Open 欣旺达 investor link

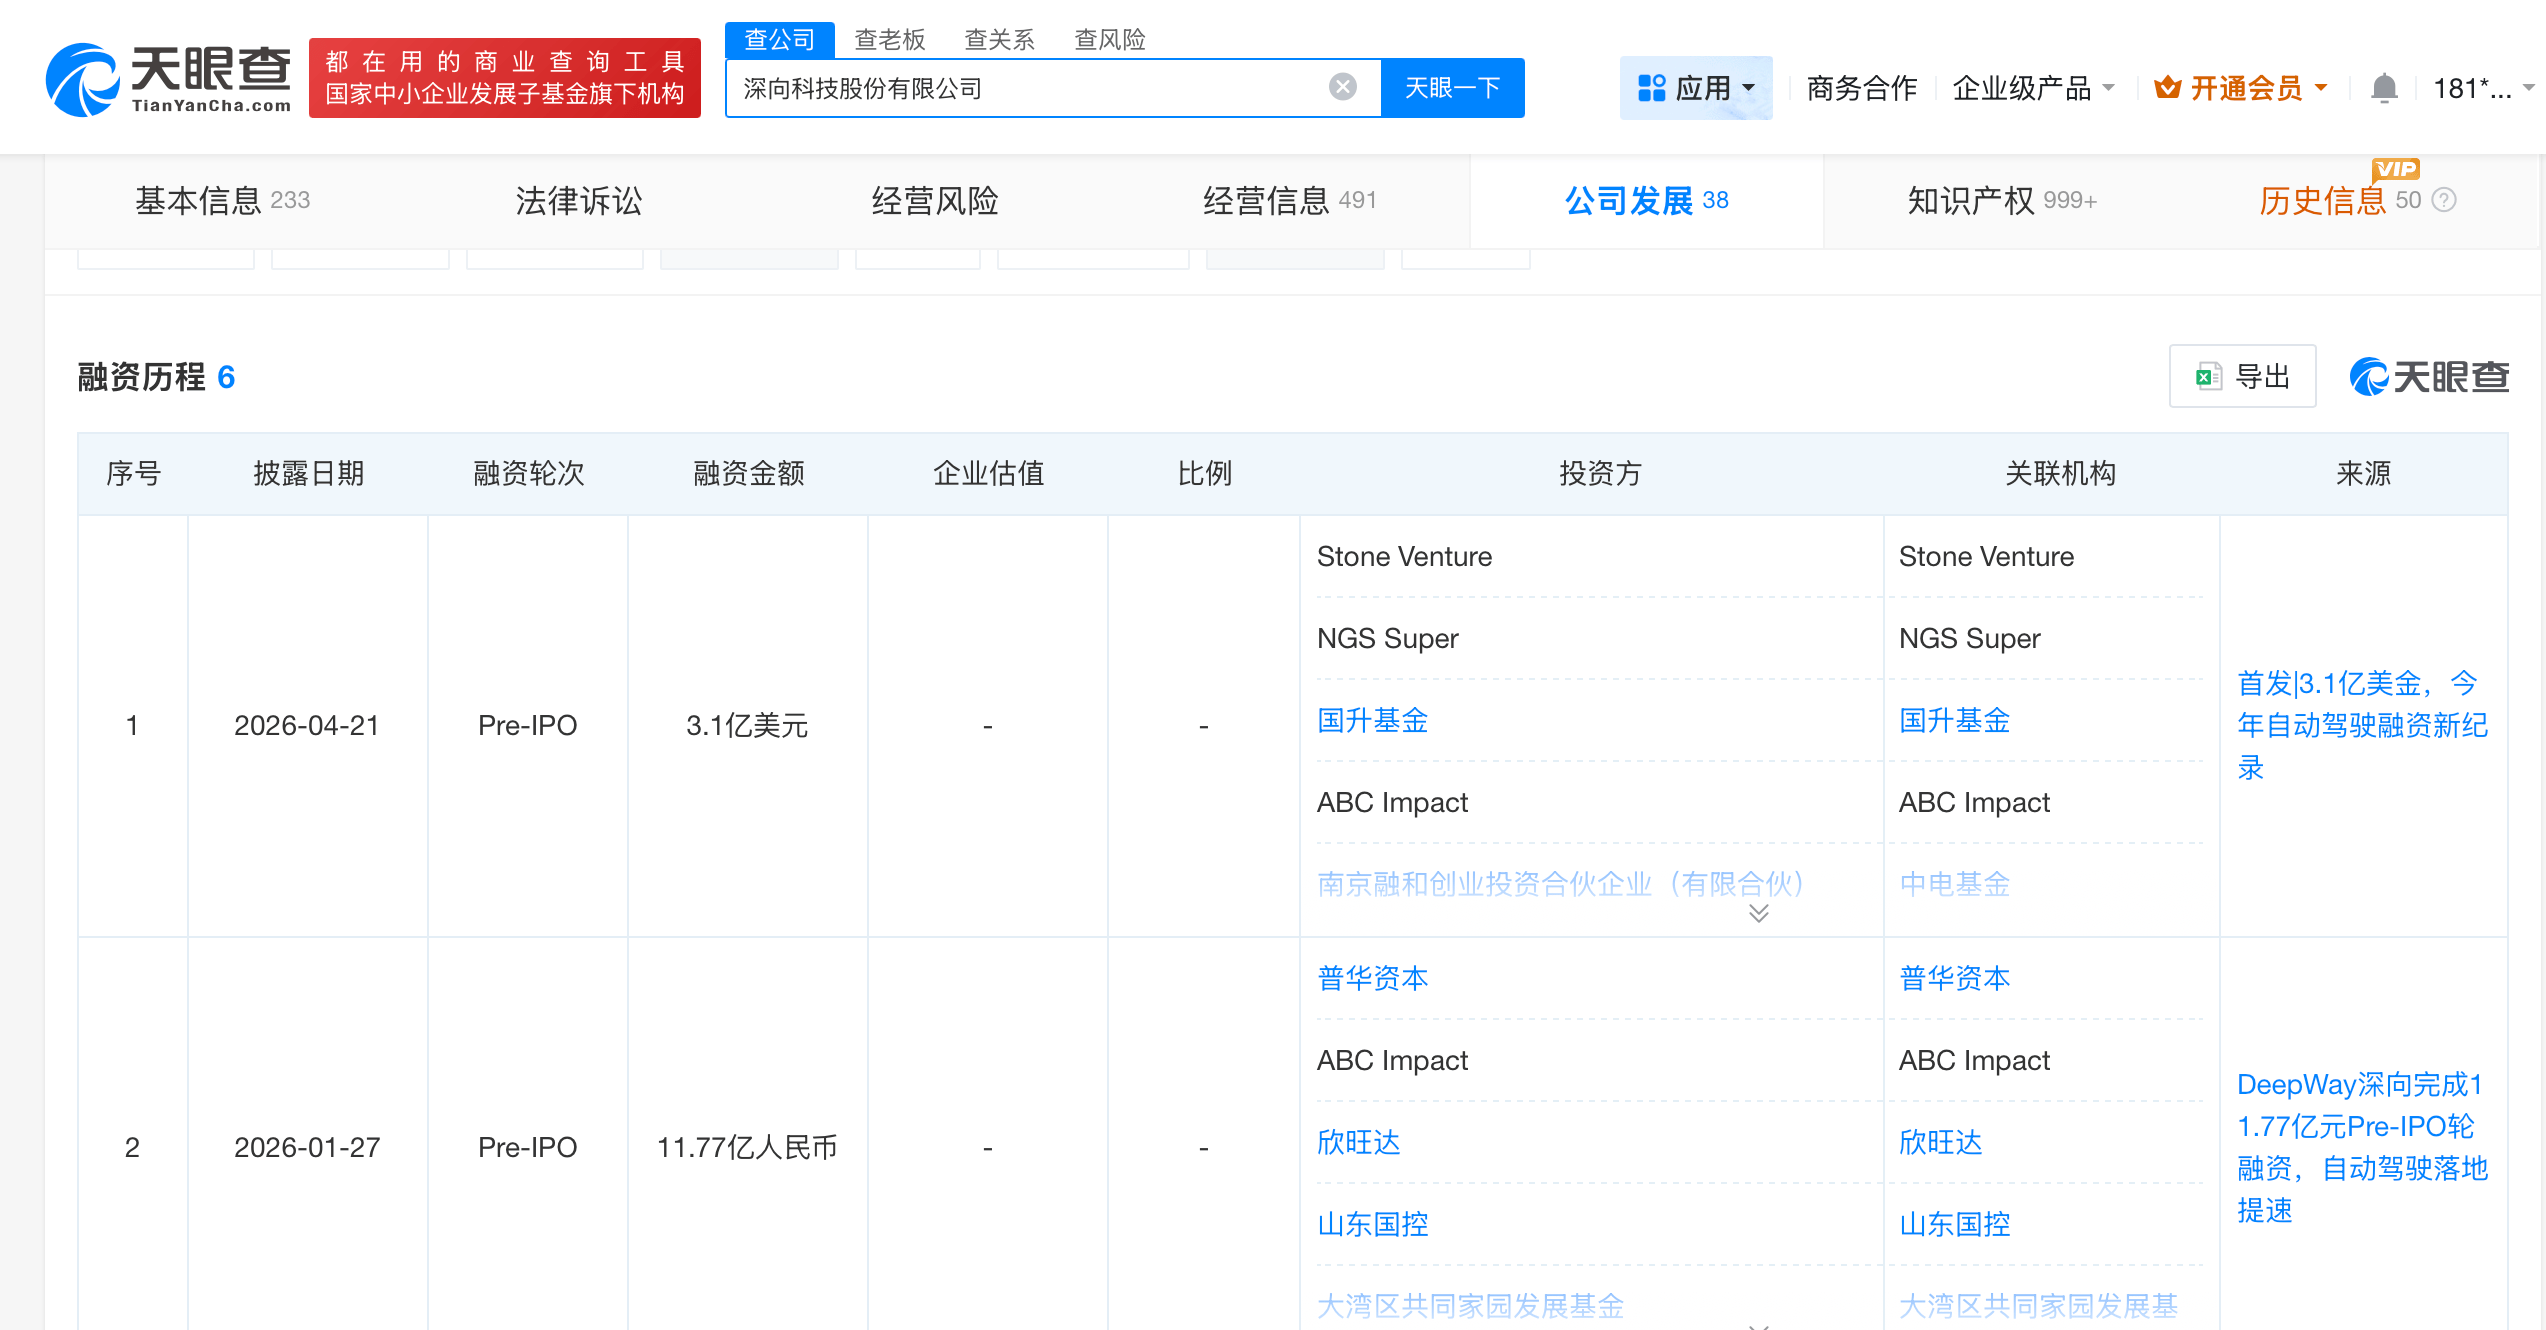tap(1359, 1142)
